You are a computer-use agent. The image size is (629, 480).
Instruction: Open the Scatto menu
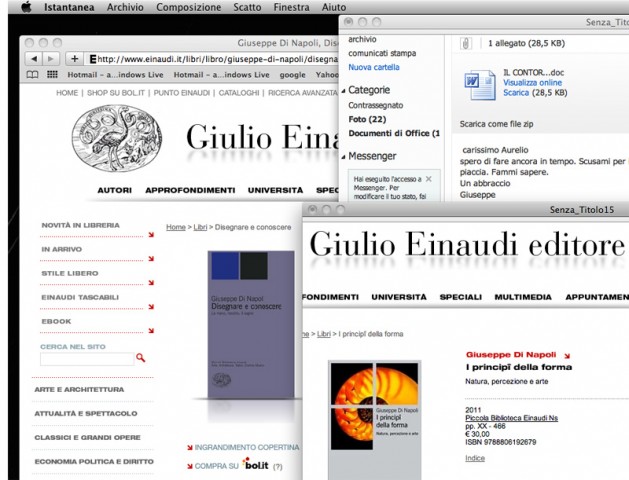click(247, 7)
